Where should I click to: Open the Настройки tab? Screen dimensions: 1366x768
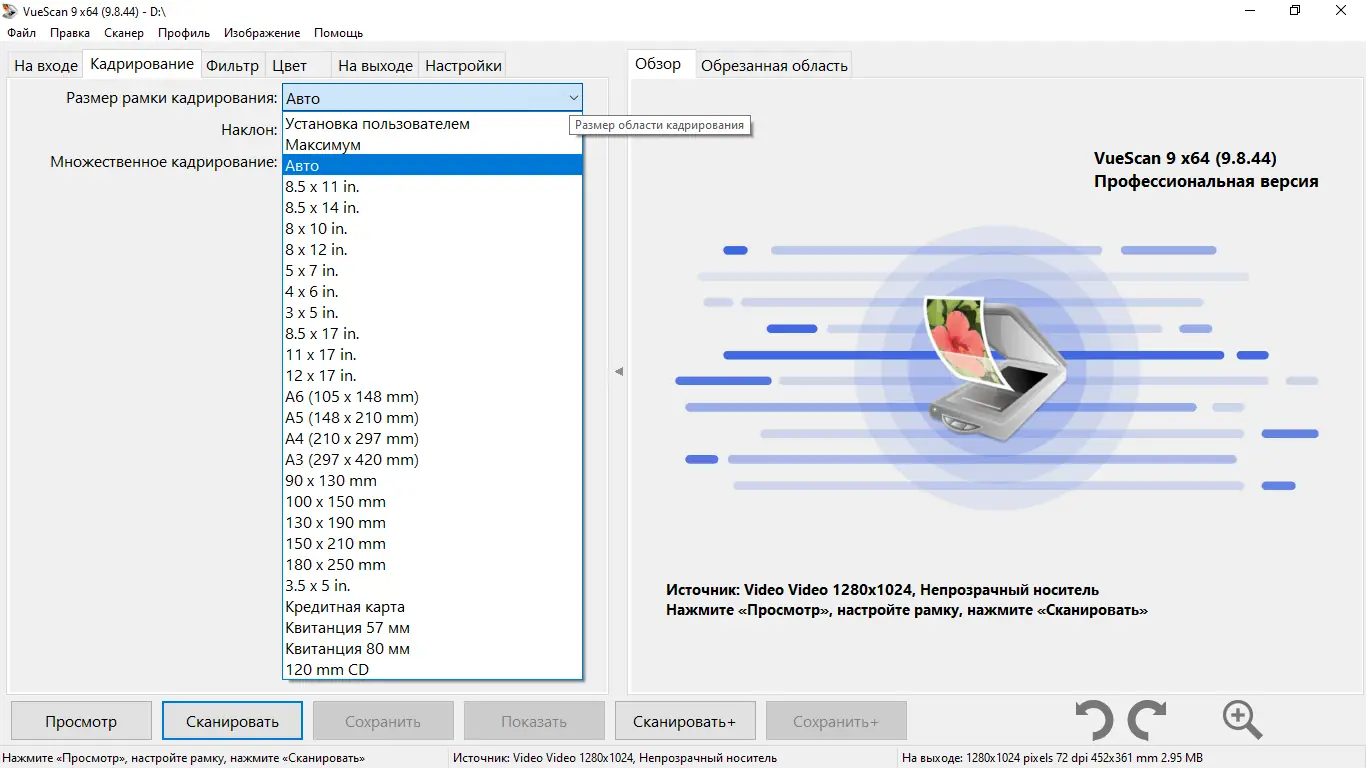463,65
